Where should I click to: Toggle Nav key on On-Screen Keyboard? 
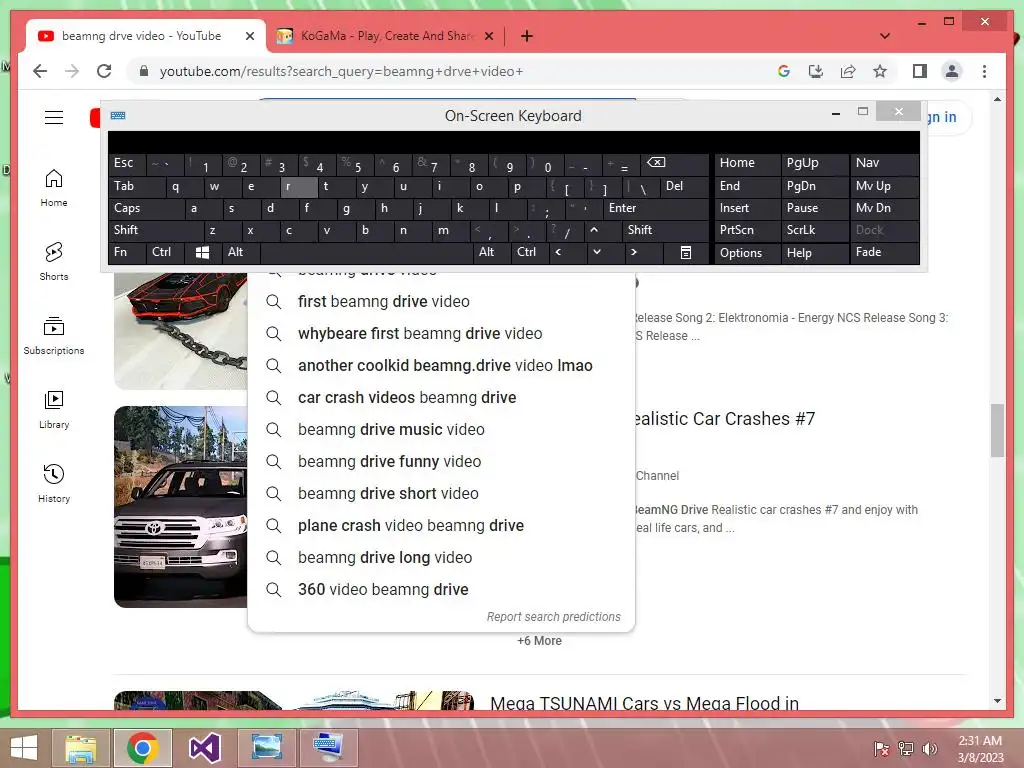click(x=884, y=163)
